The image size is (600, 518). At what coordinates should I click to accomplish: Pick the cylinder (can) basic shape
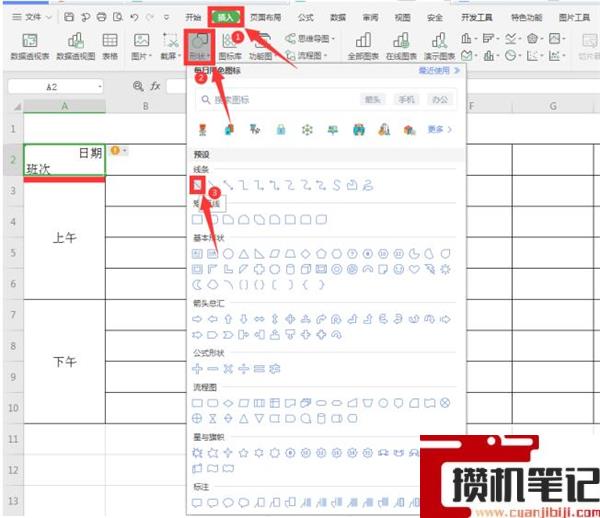tap(290, 269)
